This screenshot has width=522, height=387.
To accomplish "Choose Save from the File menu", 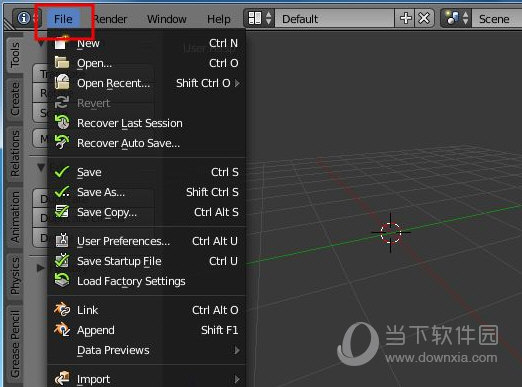I will click(x=147, y=172).
